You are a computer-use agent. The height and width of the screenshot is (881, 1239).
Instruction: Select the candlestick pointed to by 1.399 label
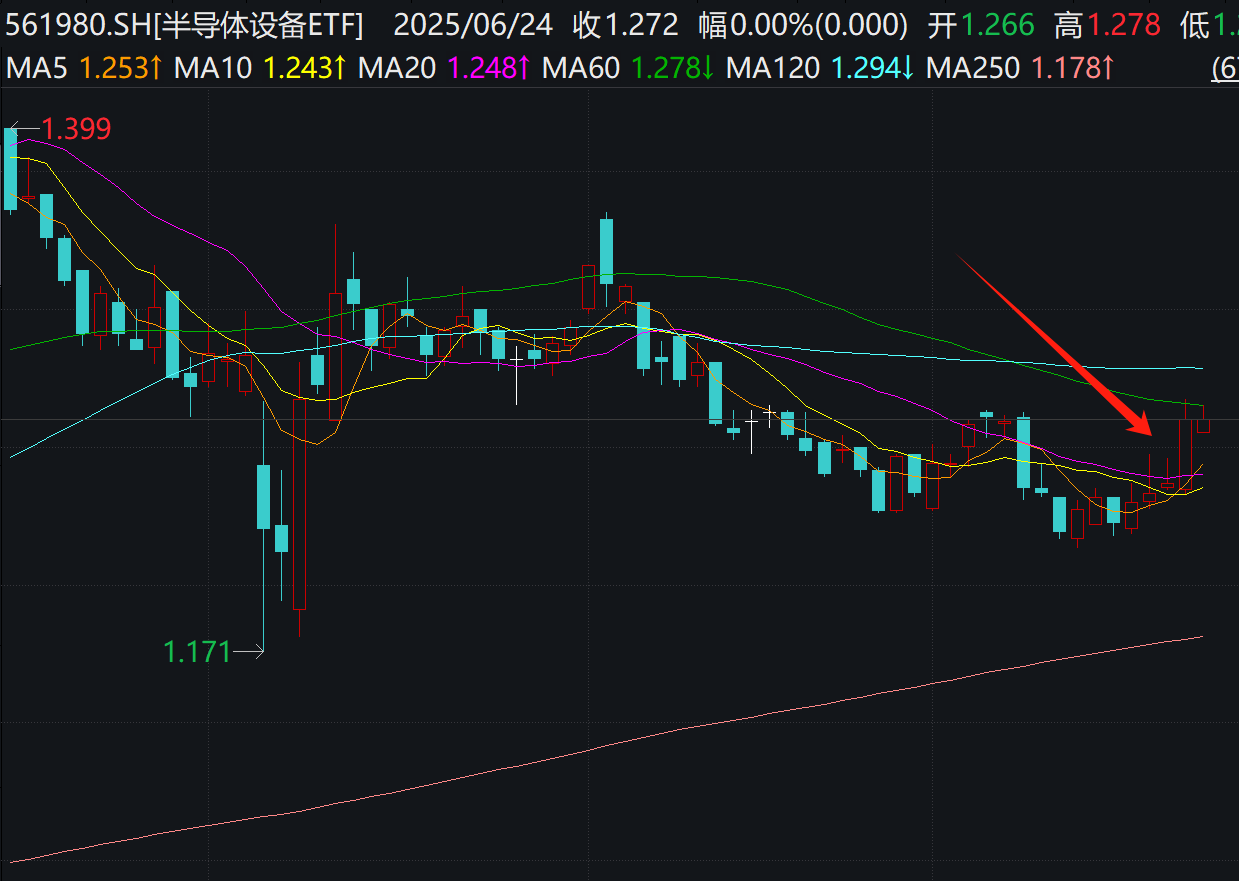(11, 168)
